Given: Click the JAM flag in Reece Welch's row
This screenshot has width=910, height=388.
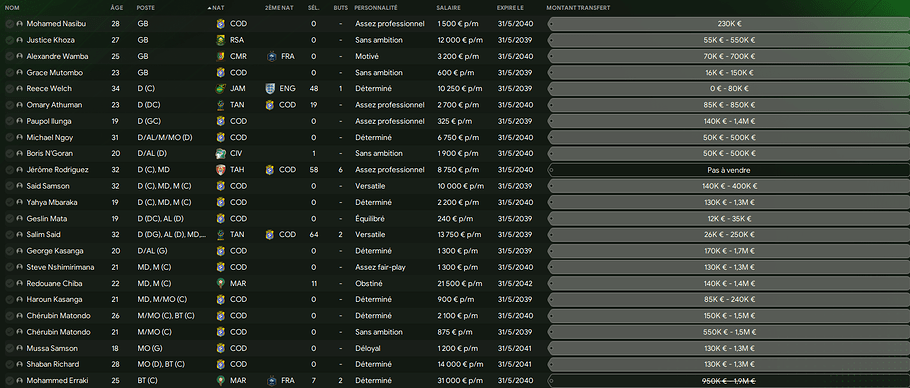Looking at the screenshot, I should 220,89.
